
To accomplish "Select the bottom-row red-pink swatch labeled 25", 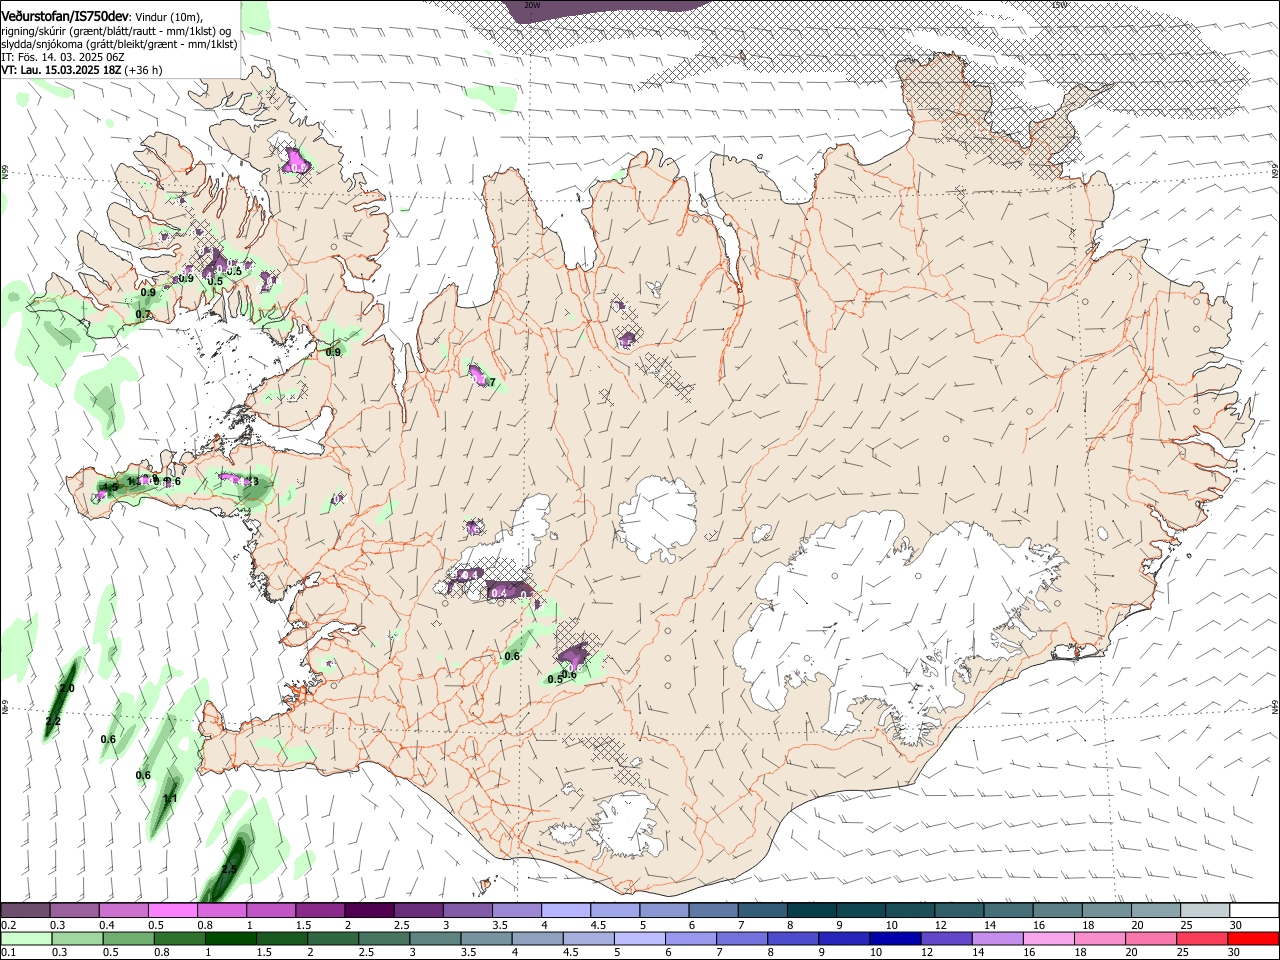I will [1204, 939].
